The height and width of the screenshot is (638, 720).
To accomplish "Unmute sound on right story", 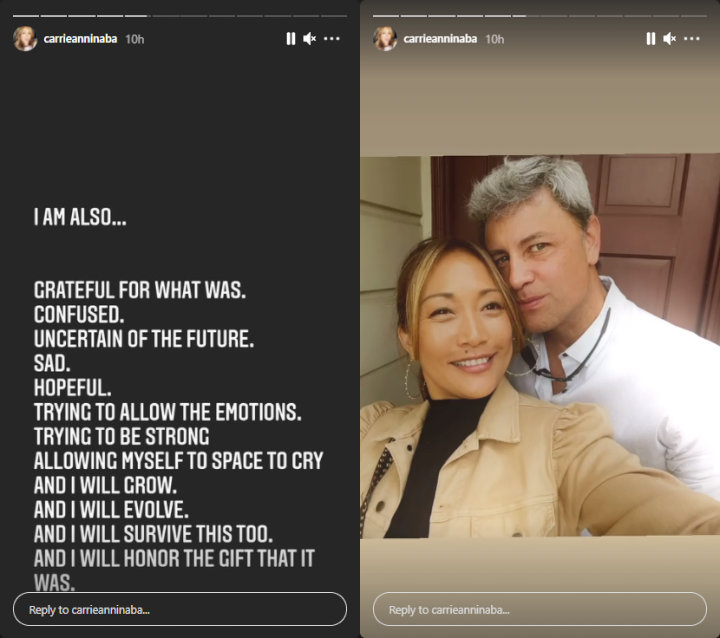I will pyautogui.click(x=669, y=39).
